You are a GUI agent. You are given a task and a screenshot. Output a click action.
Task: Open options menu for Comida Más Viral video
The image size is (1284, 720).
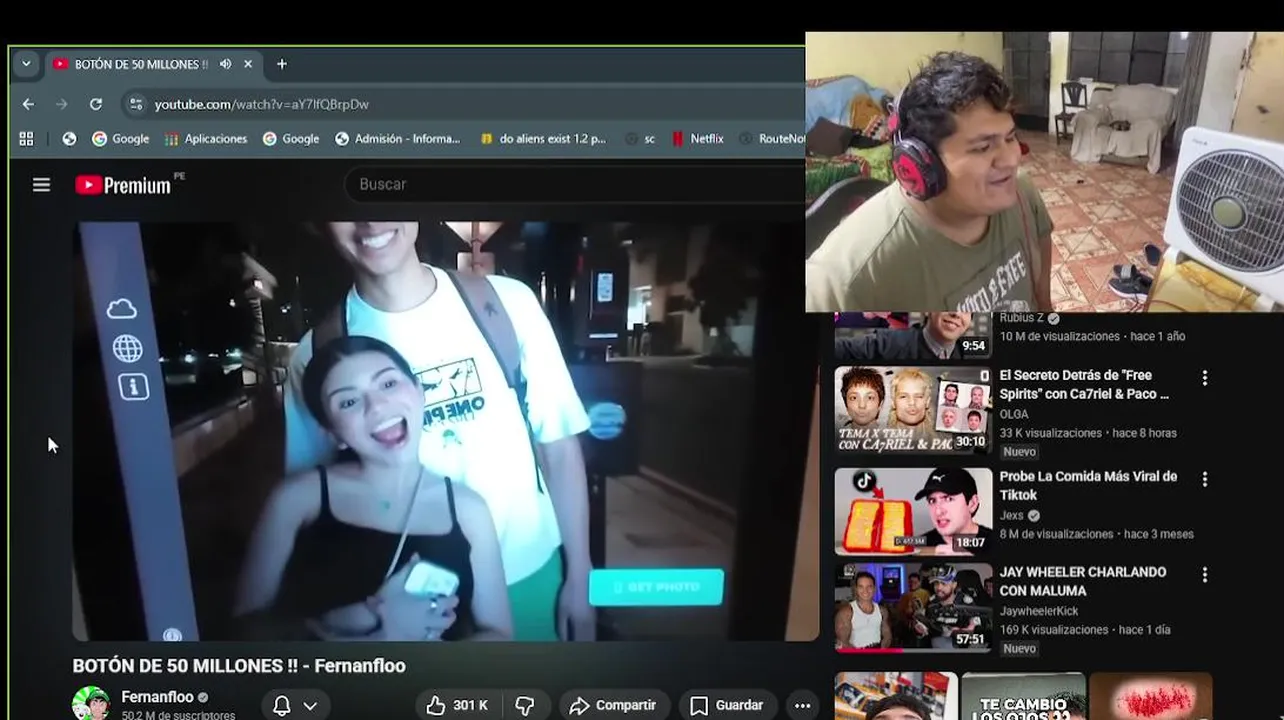coord(1204,479)
